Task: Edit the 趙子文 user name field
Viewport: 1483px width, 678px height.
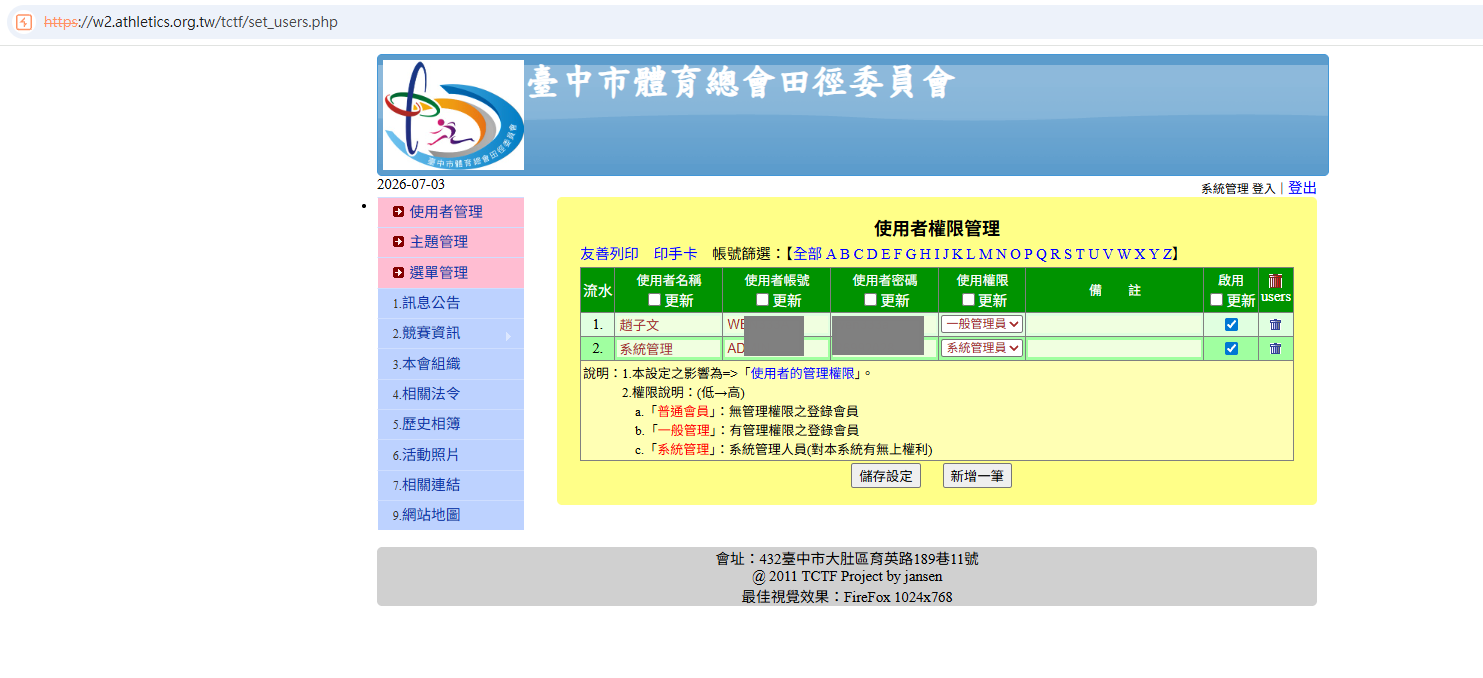Action: click(668, 324)
